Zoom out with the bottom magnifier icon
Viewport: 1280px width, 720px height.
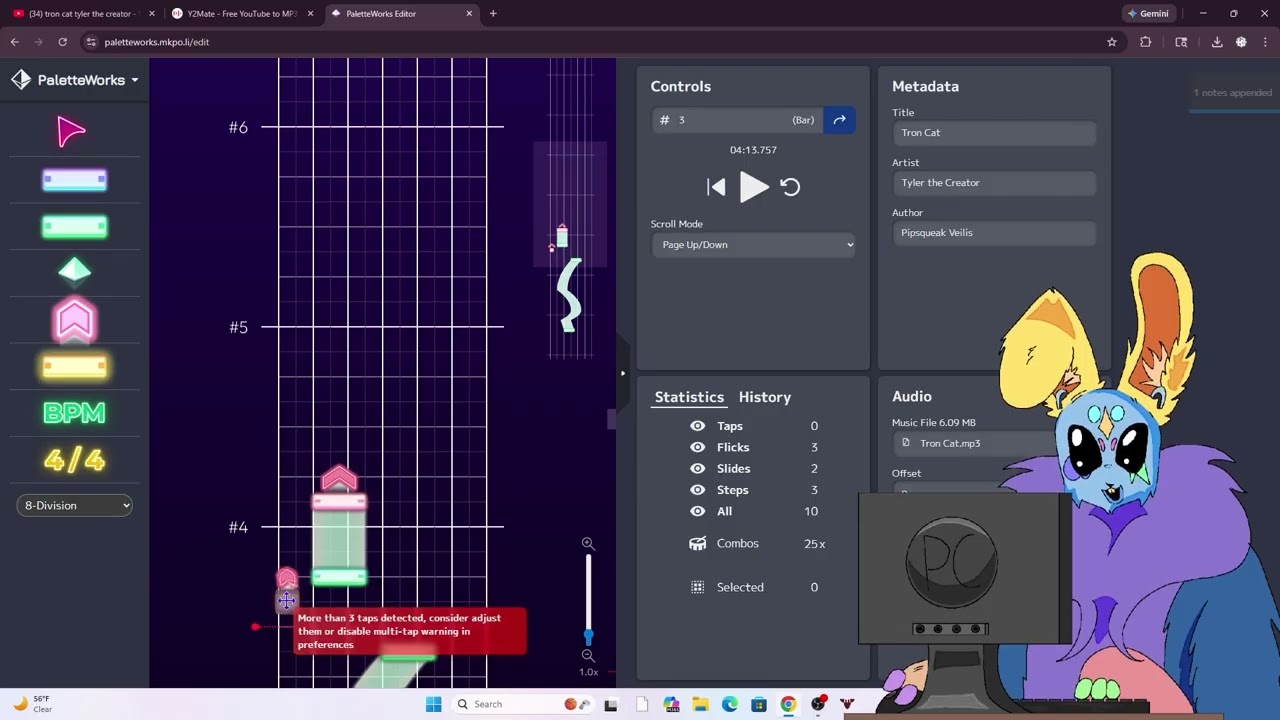(x=588, y=655)
